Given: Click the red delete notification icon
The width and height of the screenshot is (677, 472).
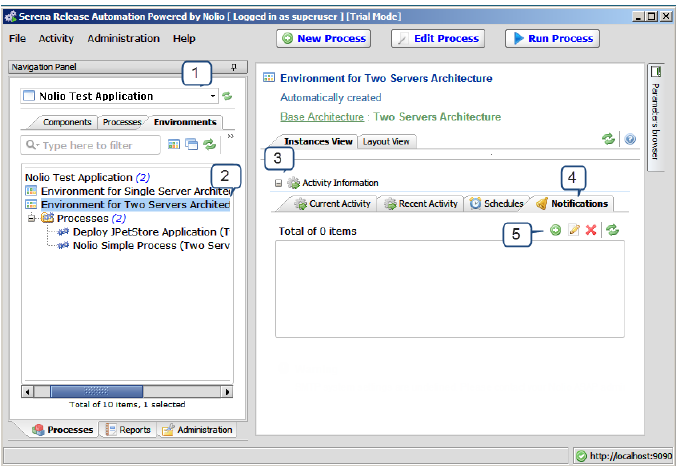Looking at the screenshot, I should coord(591,231).
